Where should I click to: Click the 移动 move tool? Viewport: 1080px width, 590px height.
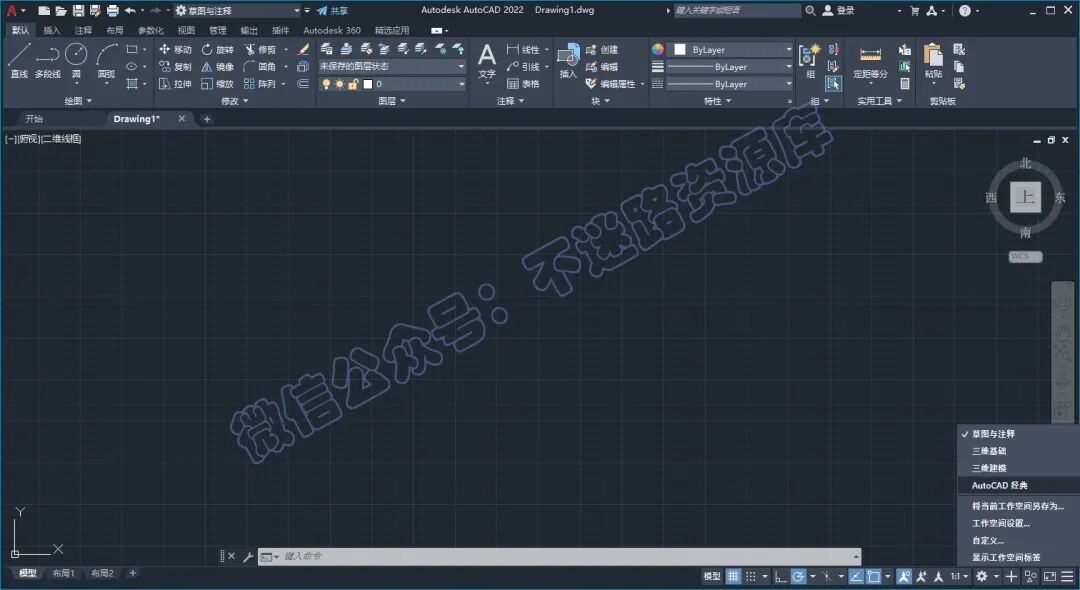click(x=176, y=50)
